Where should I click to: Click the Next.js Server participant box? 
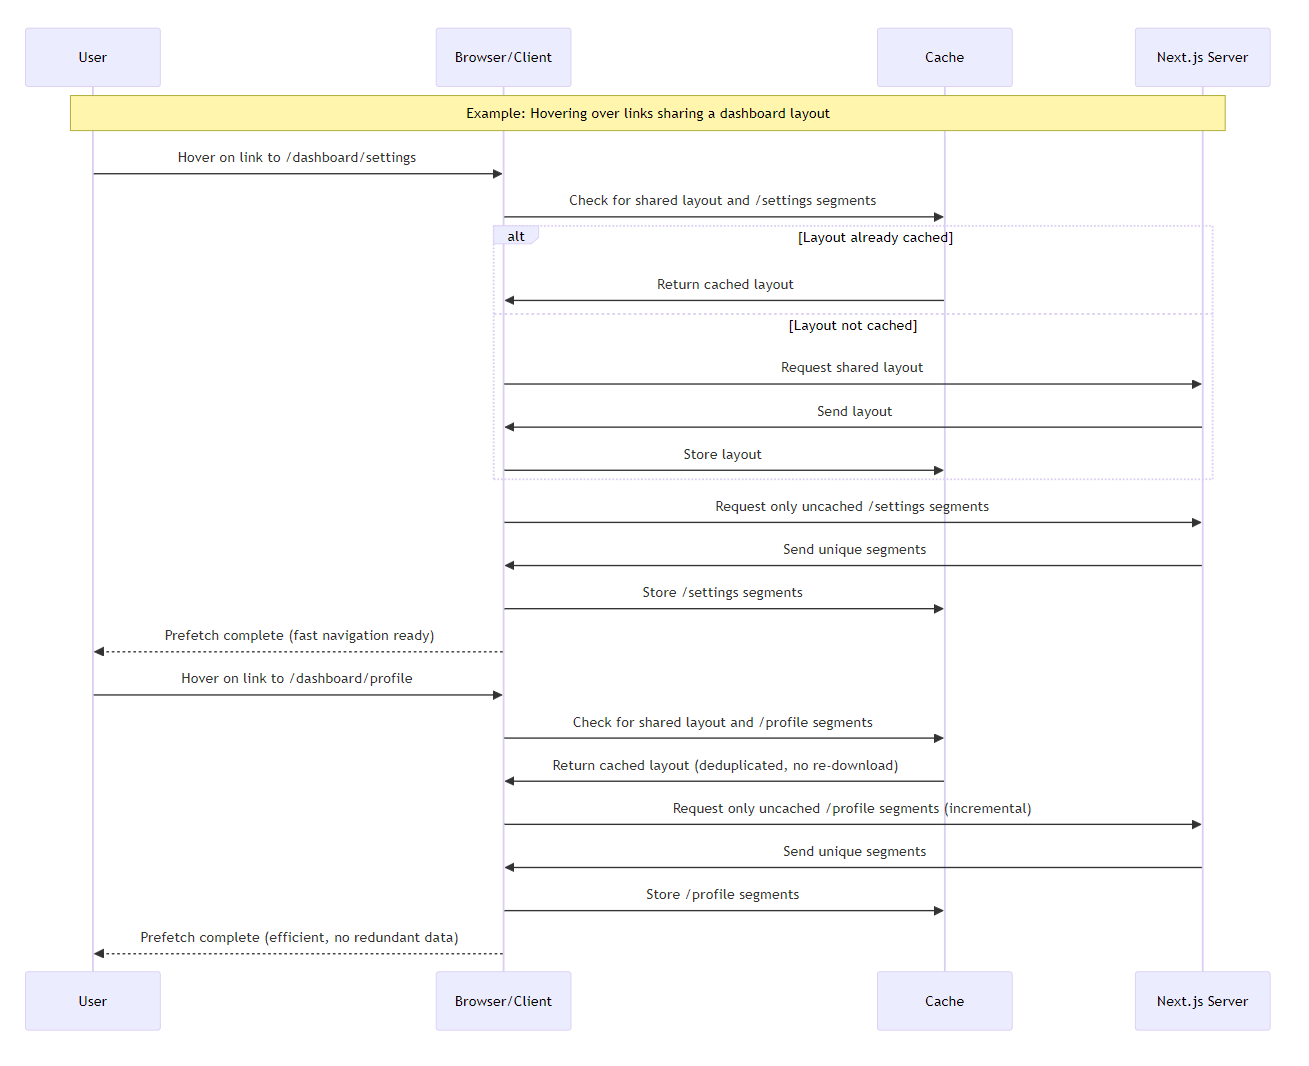click(x=1202, y=57)
